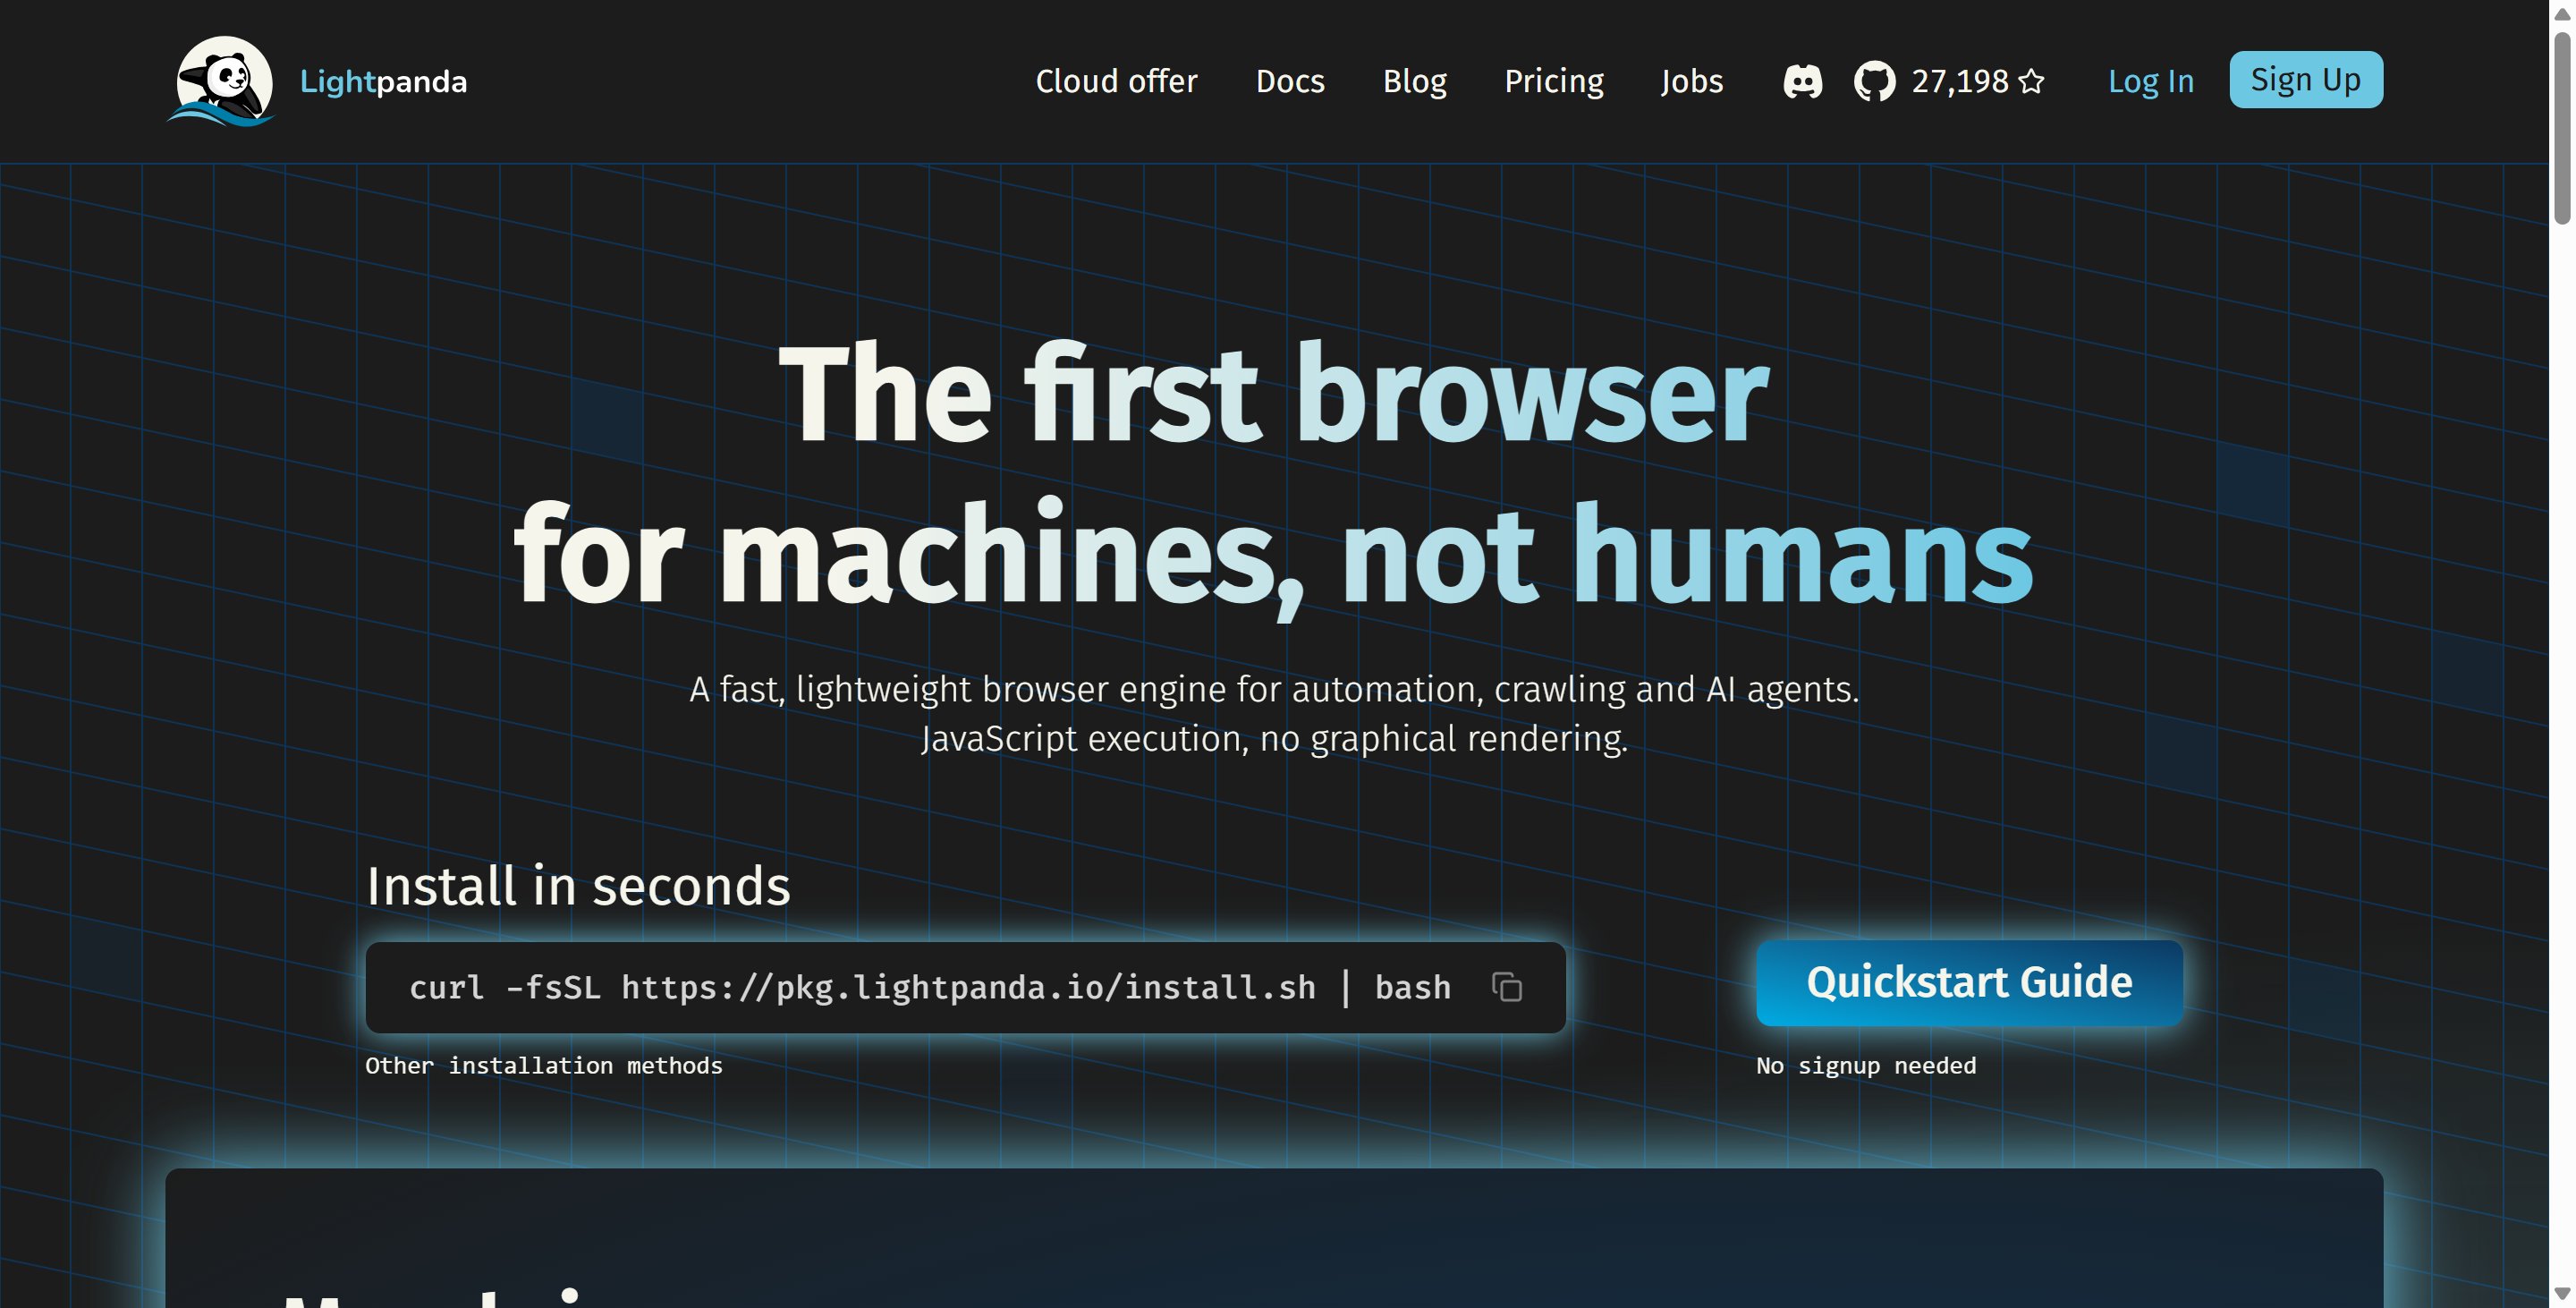Copy the curl install command
Viewport: 2576px width, 1308px height.
(x=1506, y=987)
